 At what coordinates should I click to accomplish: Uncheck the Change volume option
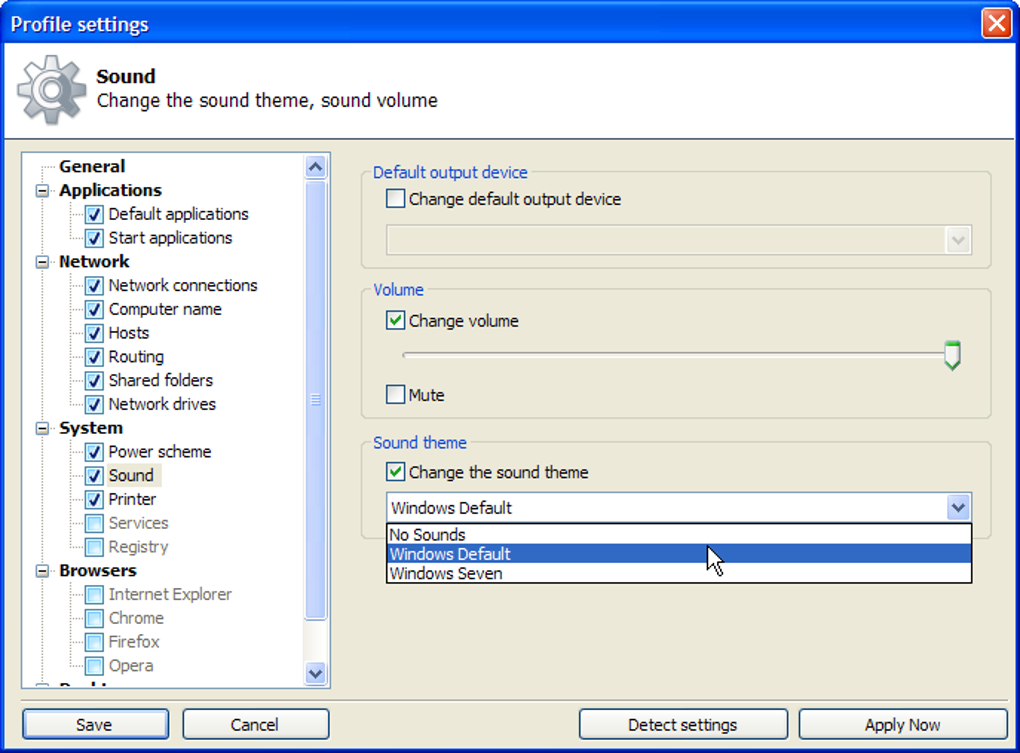coord(395,321)
